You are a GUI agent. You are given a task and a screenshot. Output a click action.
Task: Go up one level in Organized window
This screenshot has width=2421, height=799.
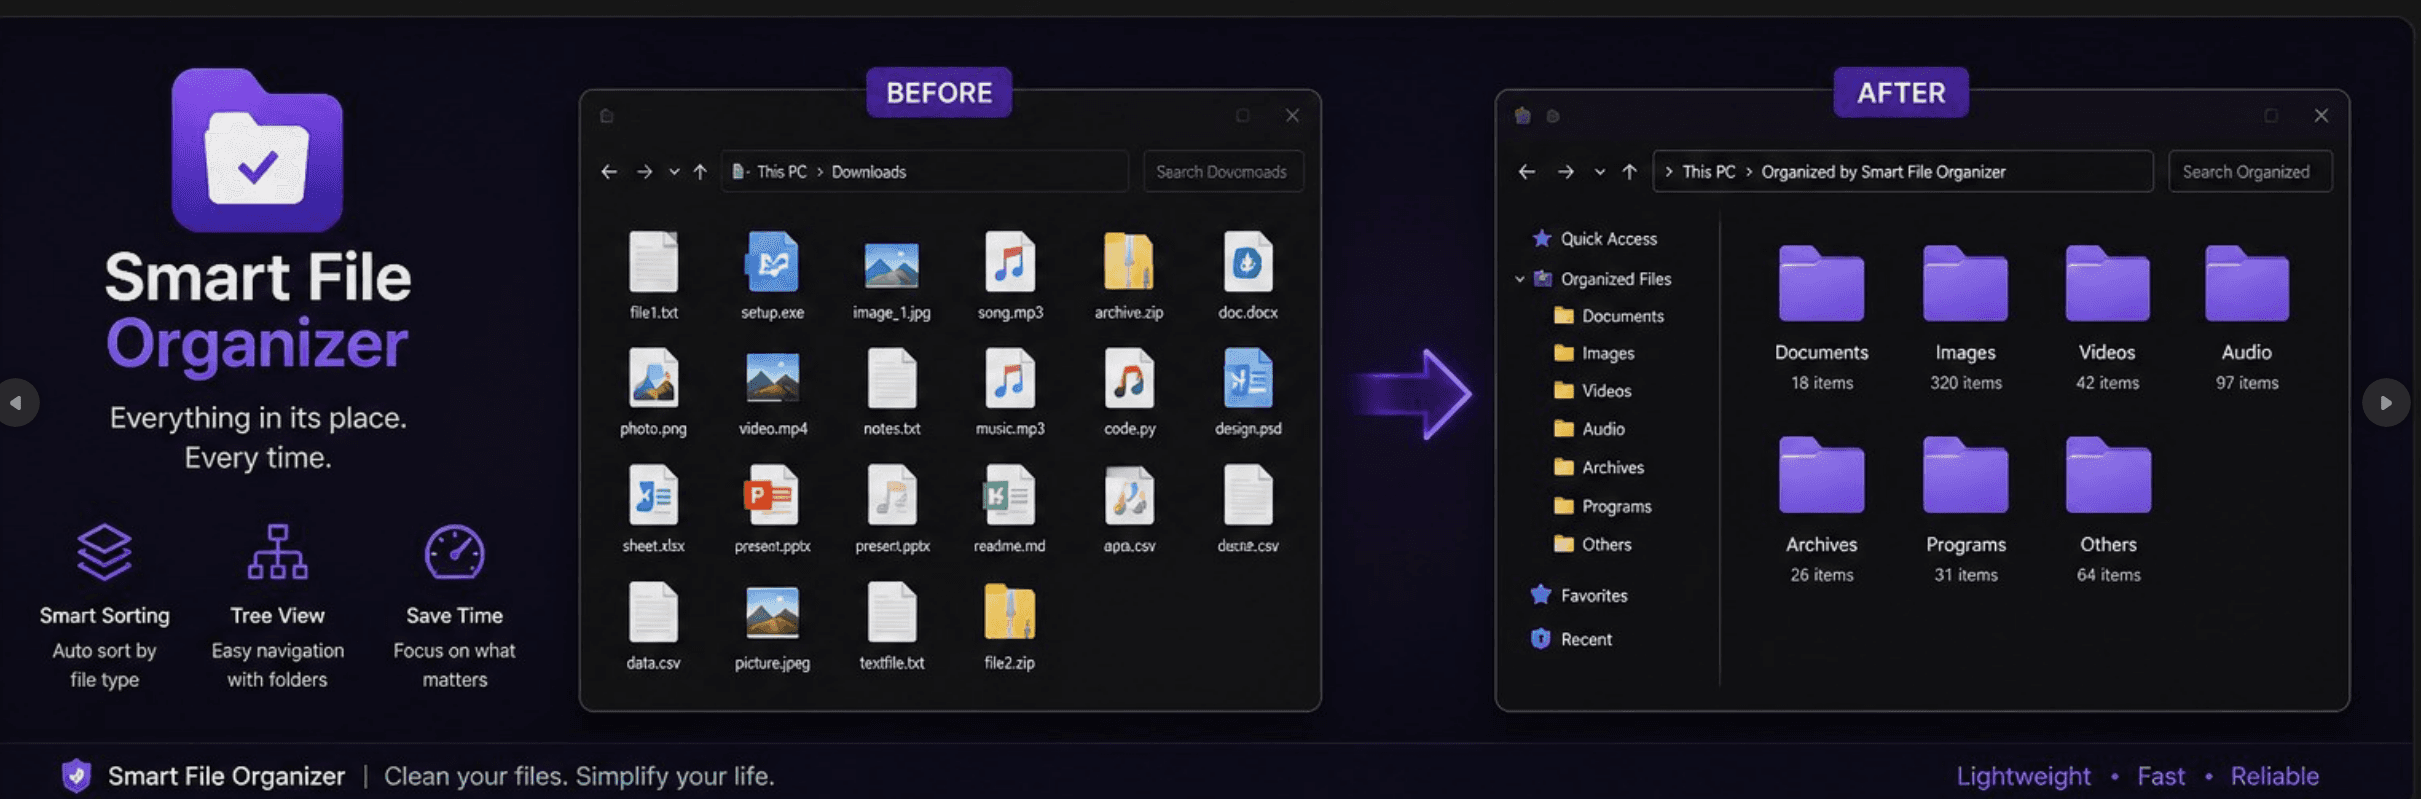(x=1629, y=172)
